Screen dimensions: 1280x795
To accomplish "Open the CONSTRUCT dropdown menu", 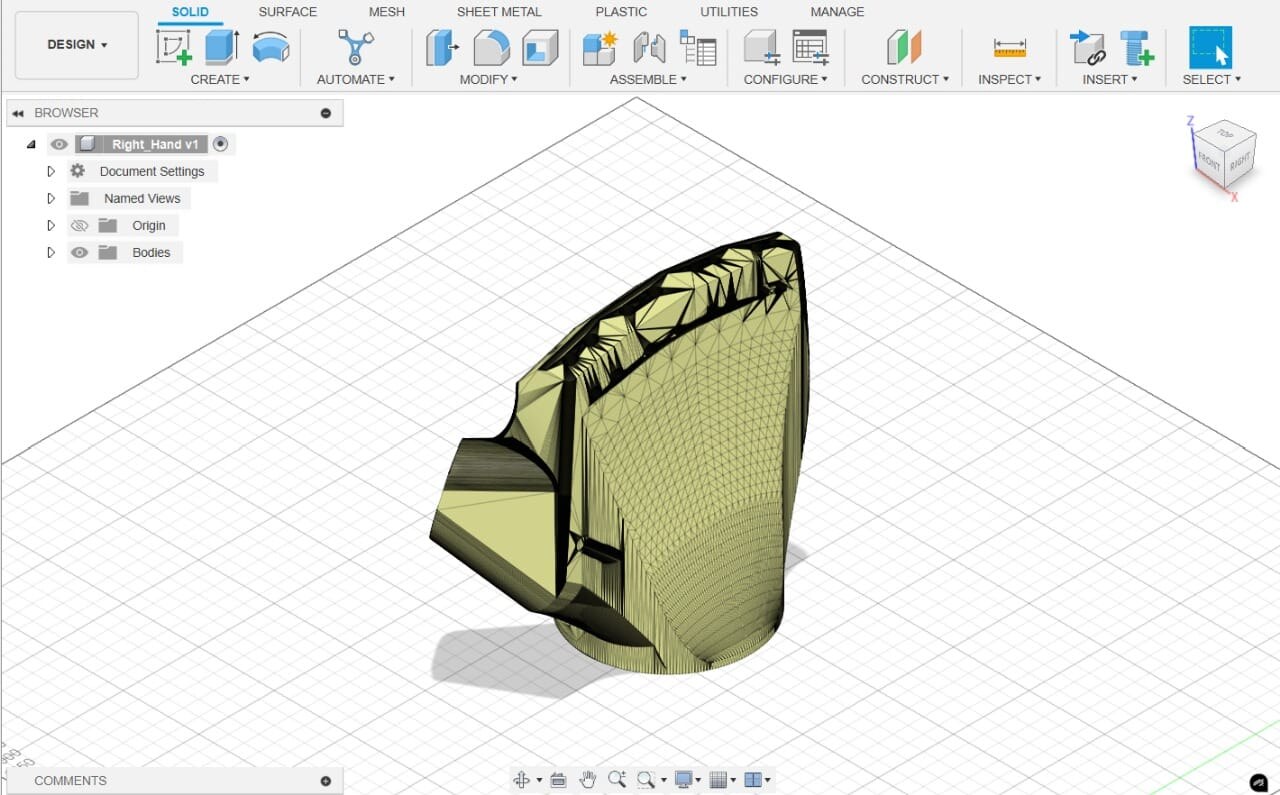I will (x=905, y=79).
